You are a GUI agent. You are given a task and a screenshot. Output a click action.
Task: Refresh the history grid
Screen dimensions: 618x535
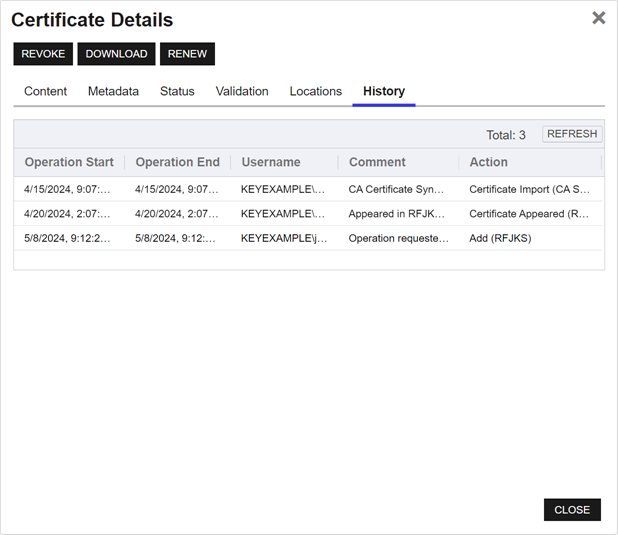[x=572, y=134]
